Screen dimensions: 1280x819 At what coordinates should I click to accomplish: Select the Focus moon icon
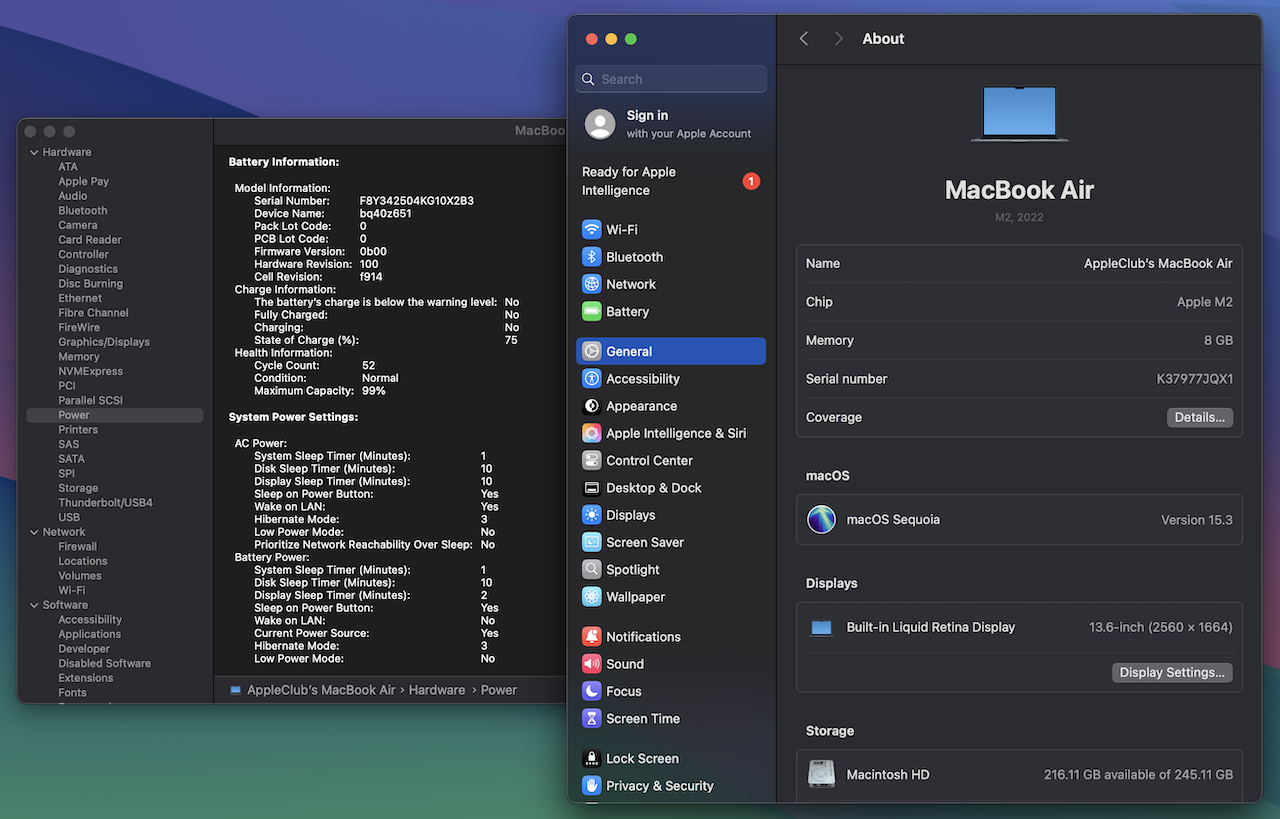[592, 691]
